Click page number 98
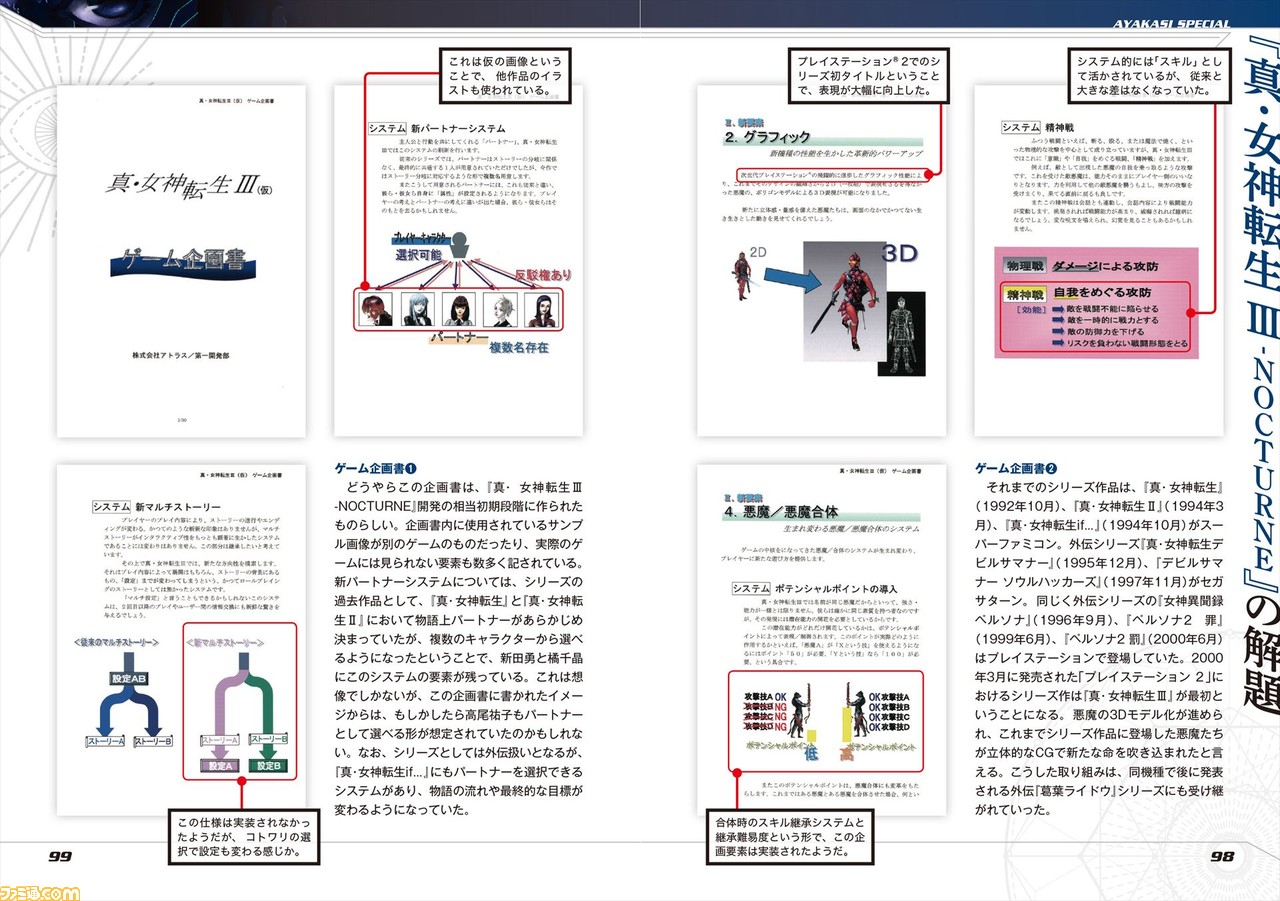 click(x=1222, y=855)
